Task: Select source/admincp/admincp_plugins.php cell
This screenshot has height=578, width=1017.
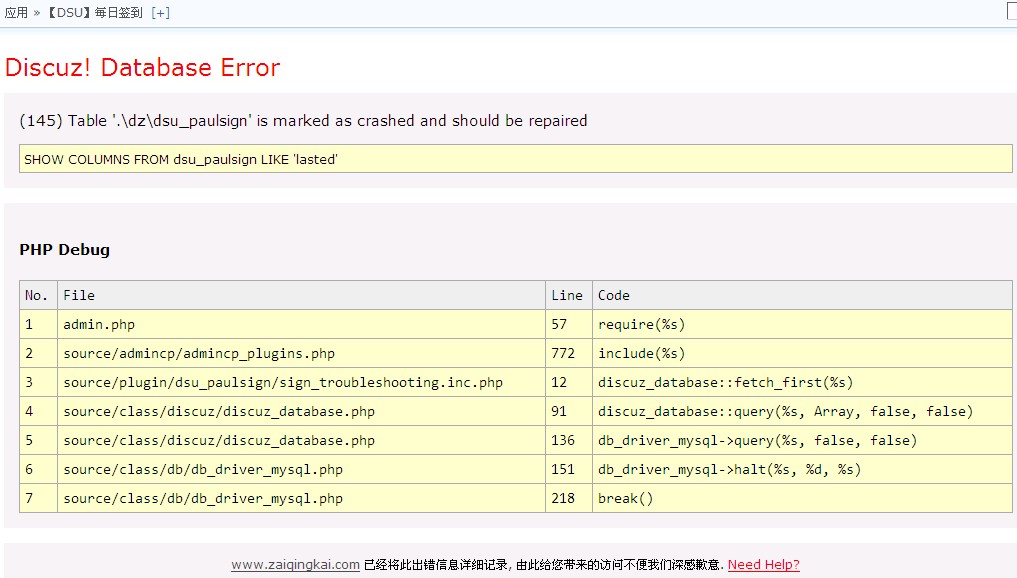Action: 302,354
